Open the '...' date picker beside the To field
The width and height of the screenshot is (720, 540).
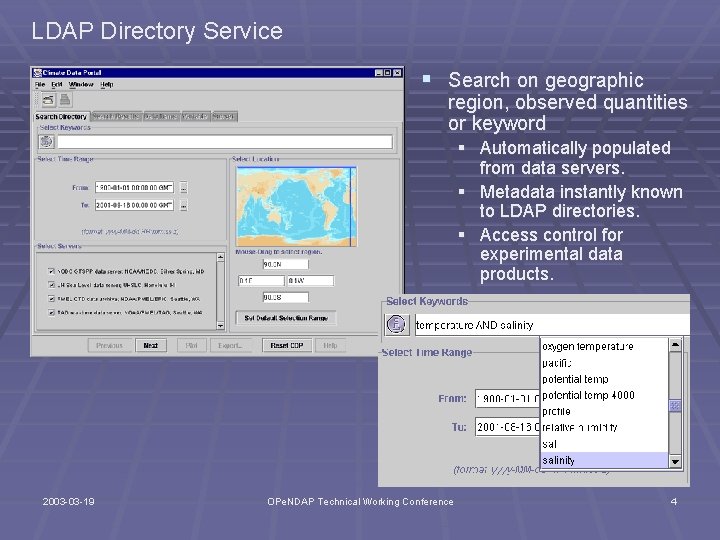[183, 205]
